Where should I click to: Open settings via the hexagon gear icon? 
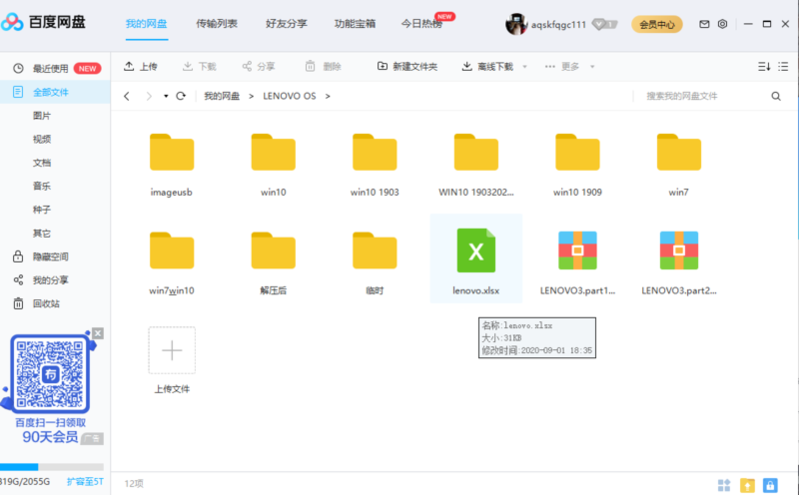723,23
